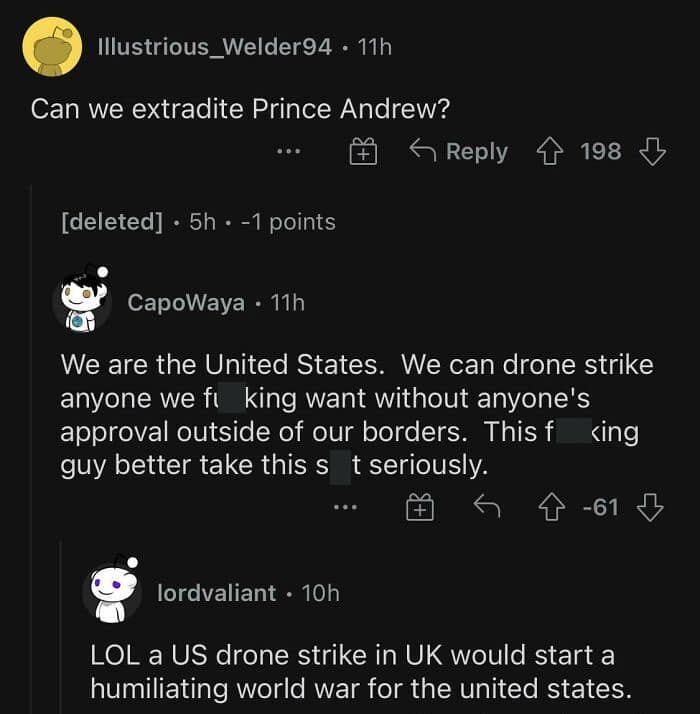Image resolution: width=700 pixels, height=714 pixels.
Task: Open Illustrious_Welder94's user profile
Action: coord(215,47)
